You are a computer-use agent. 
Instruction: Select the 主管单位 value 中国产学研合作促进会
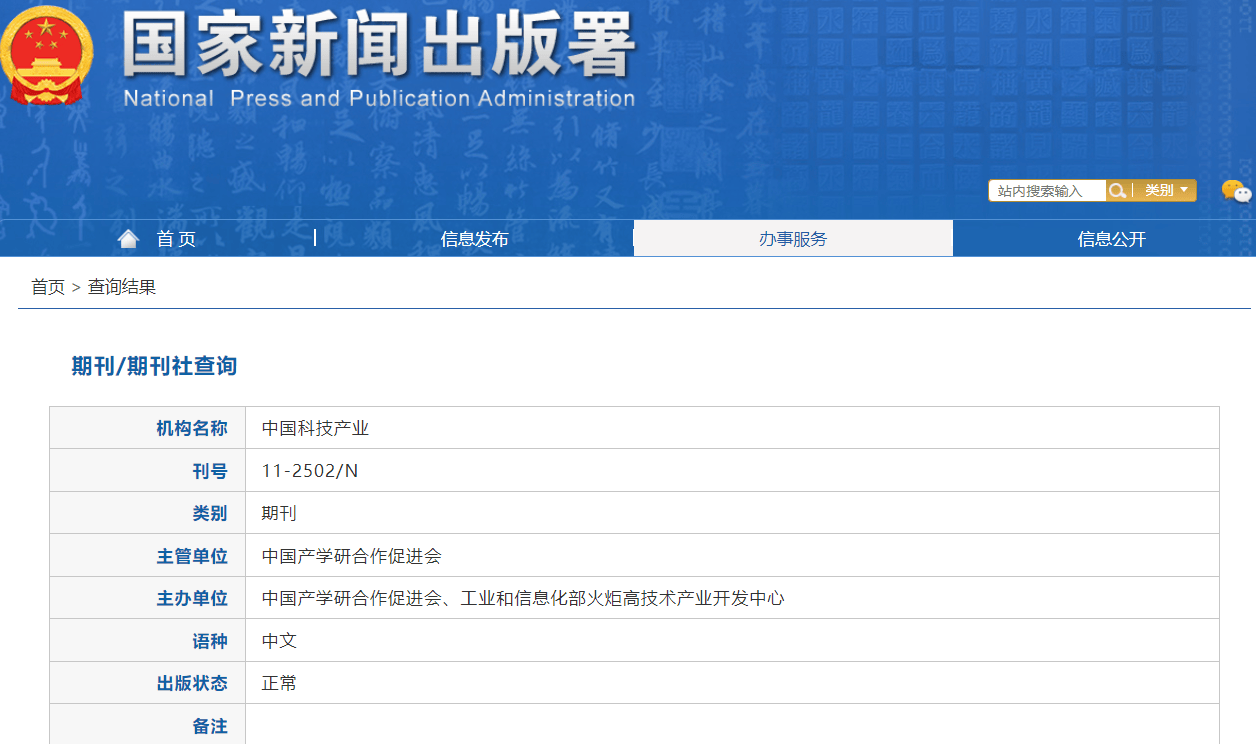tap(351, 556)
